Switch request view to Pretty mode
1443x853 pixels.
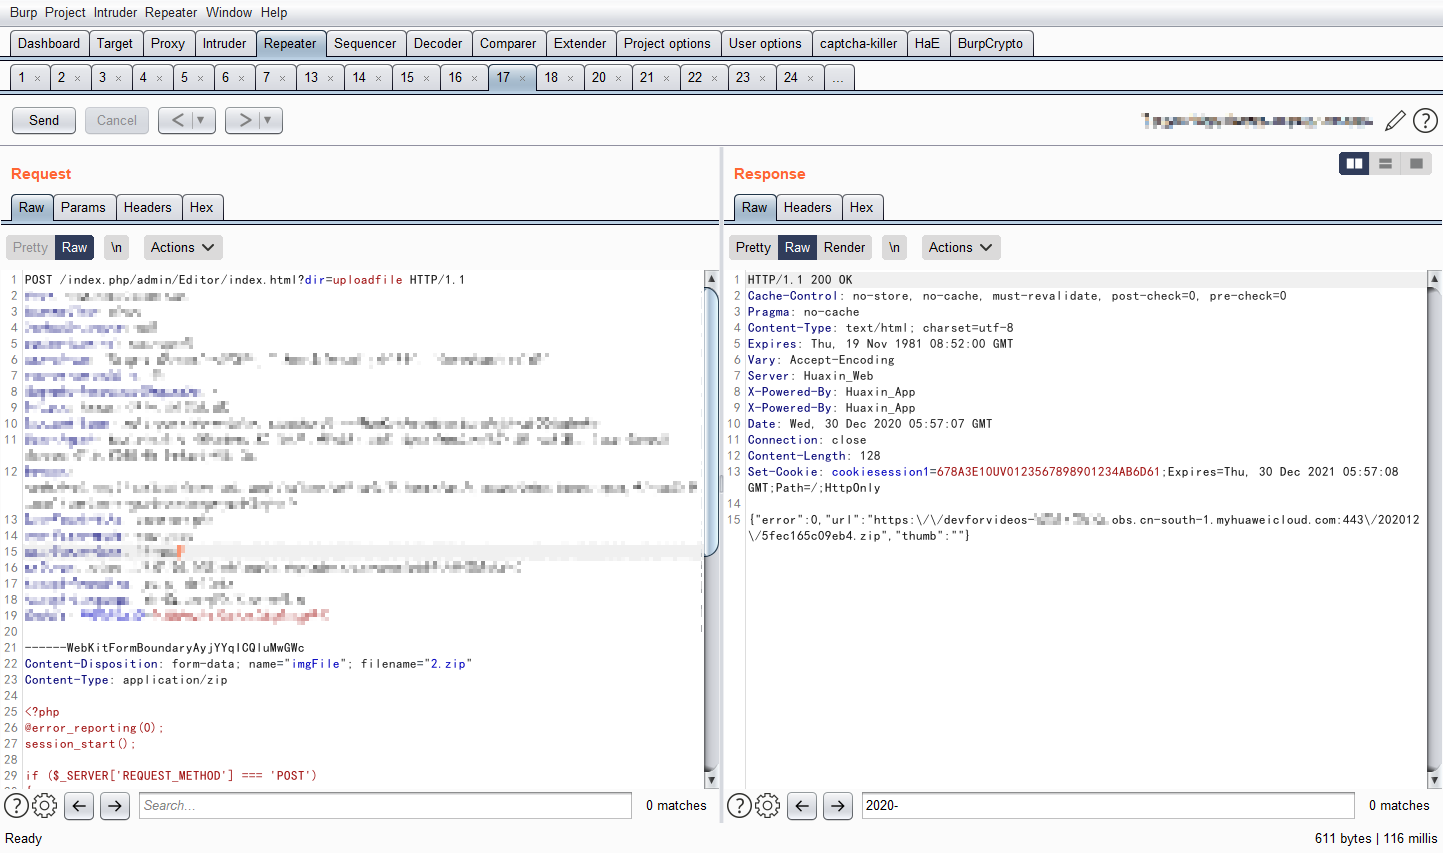(x=30, y=248)
